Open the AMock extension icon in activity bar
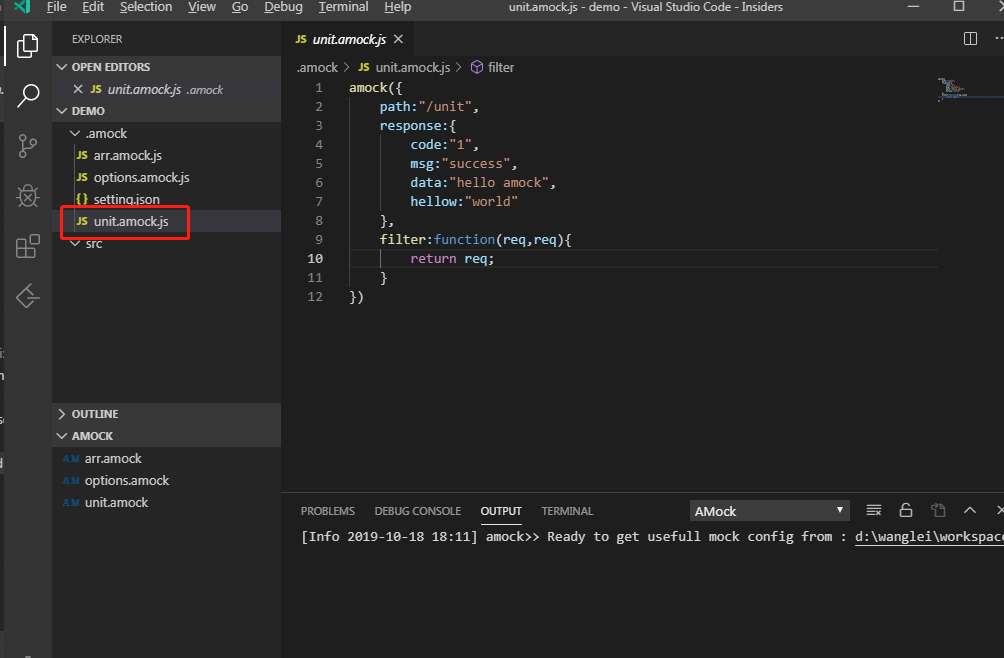1004x658 pixels. click(x=28, y=296)
